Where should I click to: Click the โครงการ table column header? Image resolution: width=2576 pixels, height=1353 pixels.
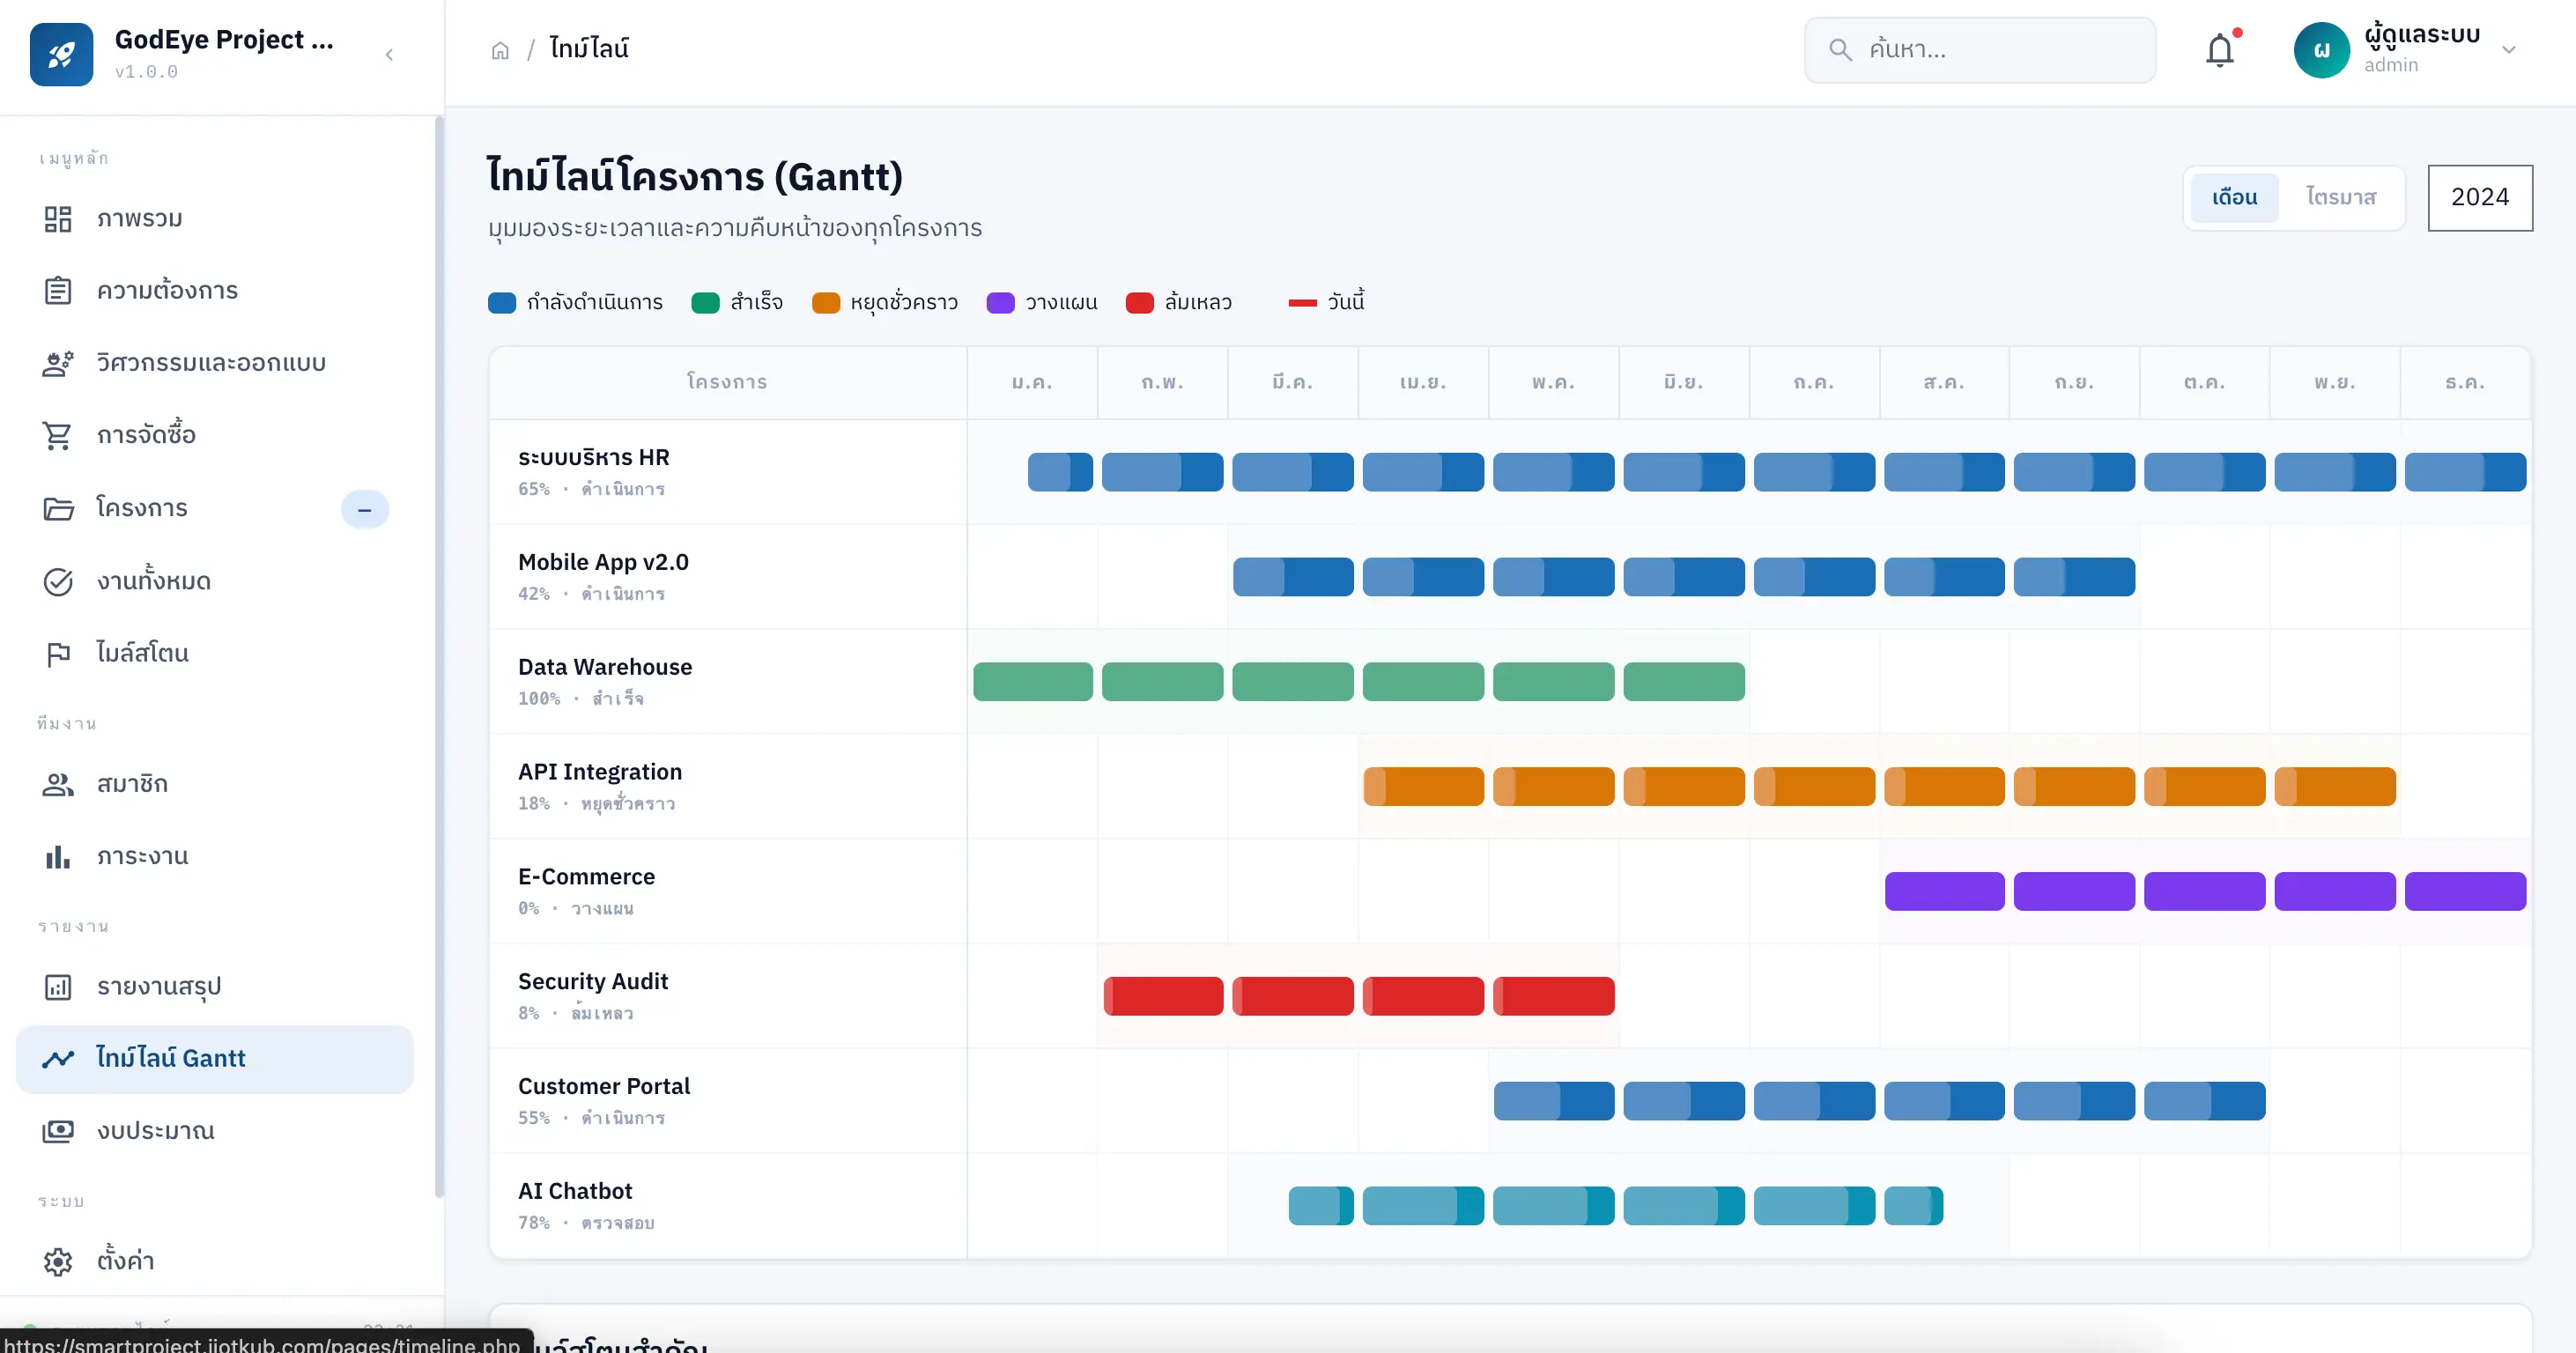727,382
